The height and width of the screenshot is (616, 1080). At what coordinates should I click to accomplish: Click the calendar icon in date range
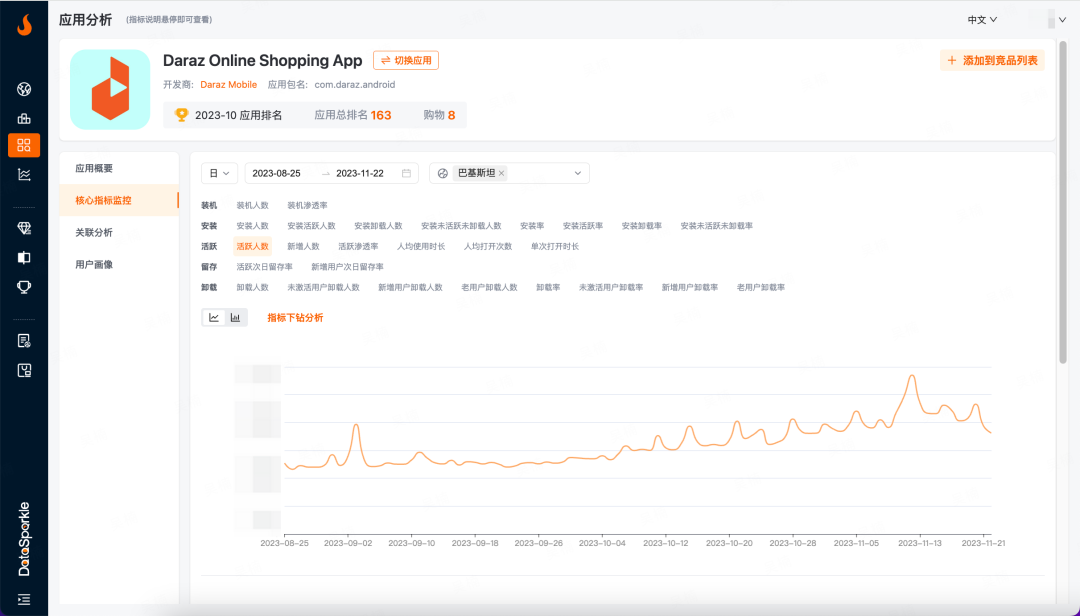(406, 173)
